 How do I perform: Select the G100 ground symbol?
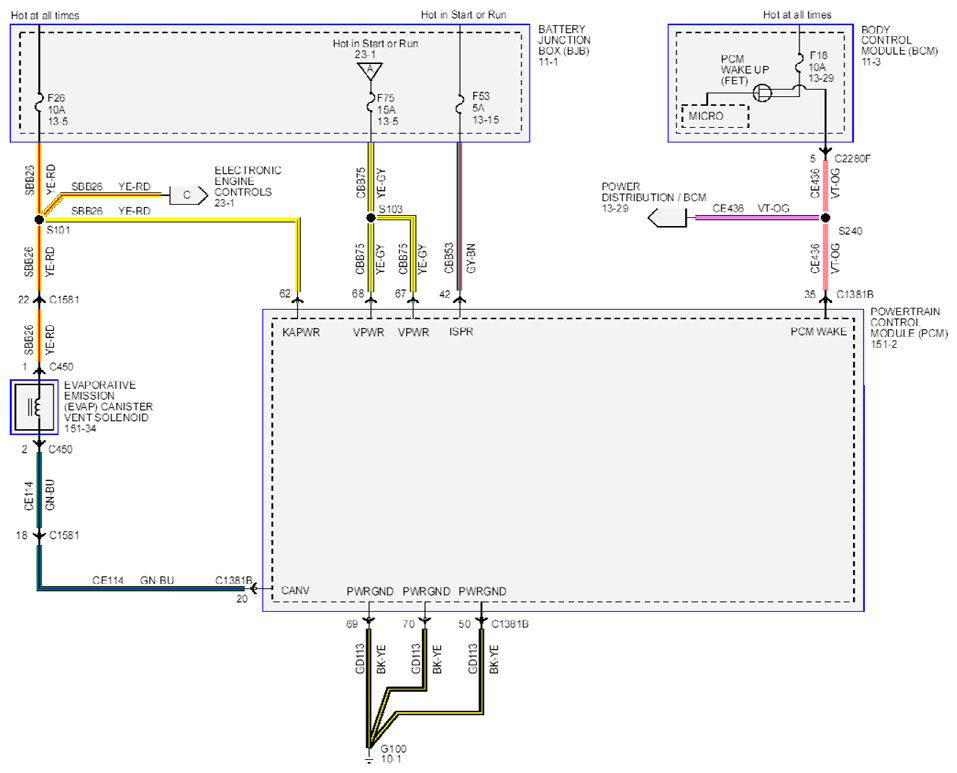[368, 757]
